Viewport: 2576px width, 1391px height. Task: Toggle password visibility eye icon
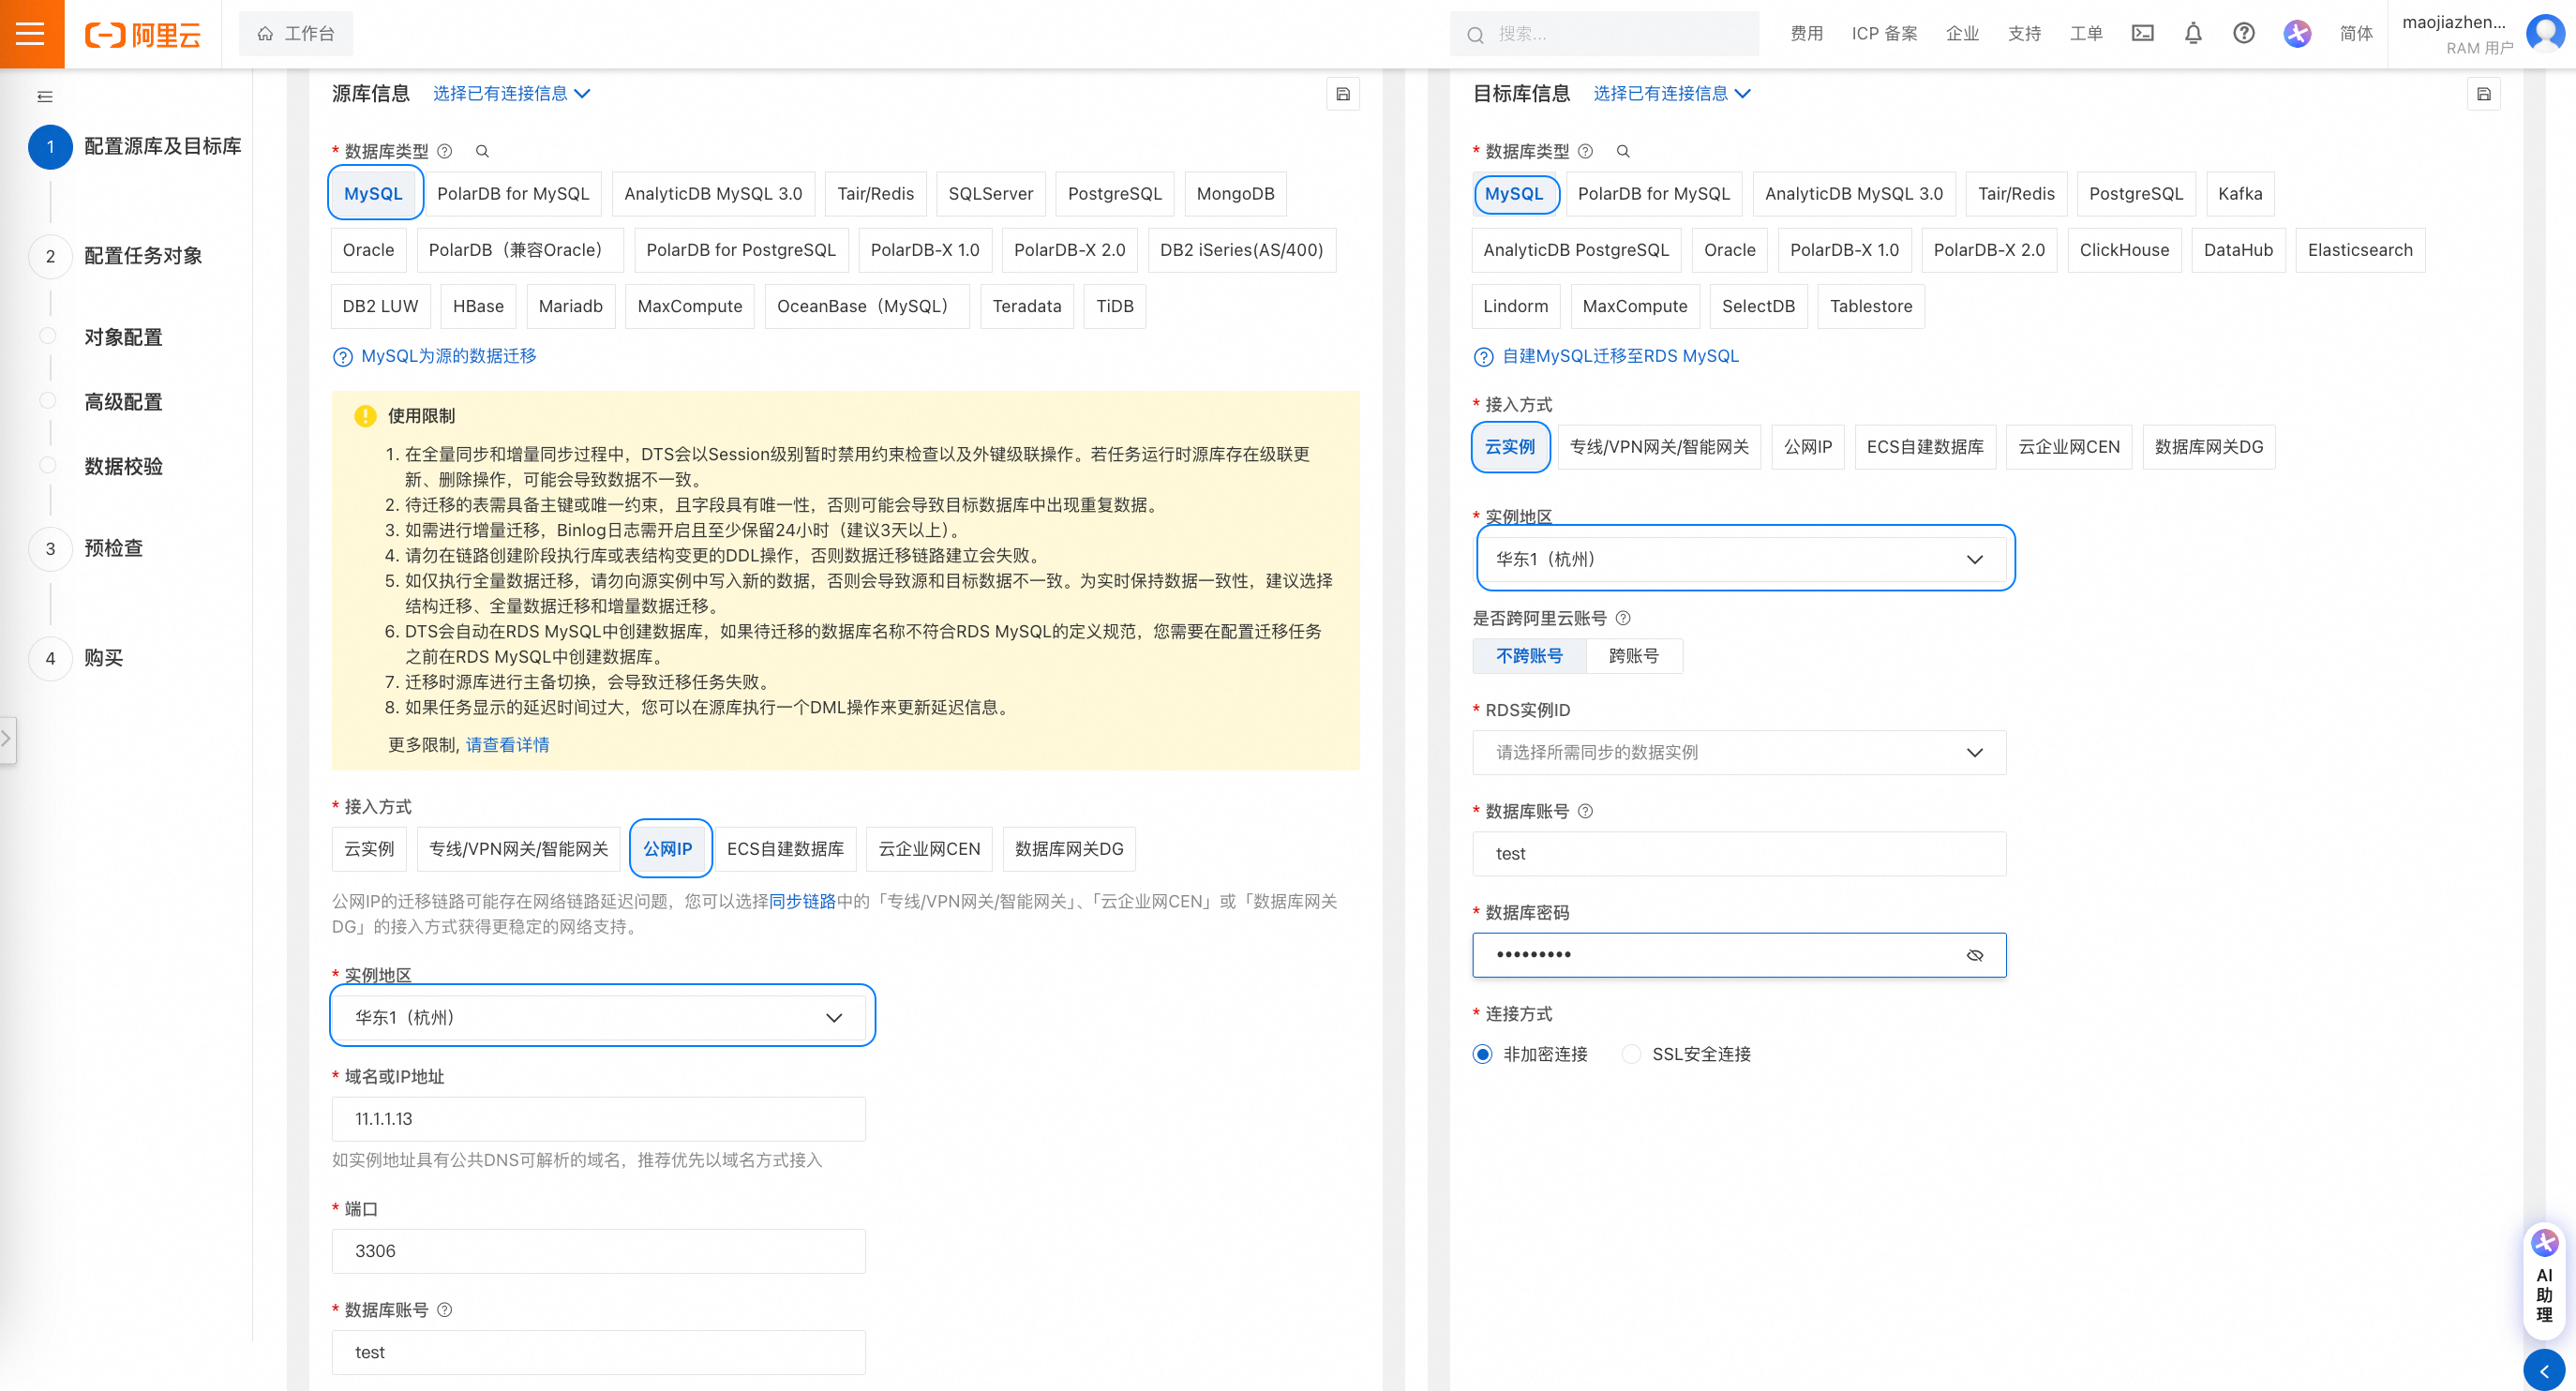[1975, 955]
